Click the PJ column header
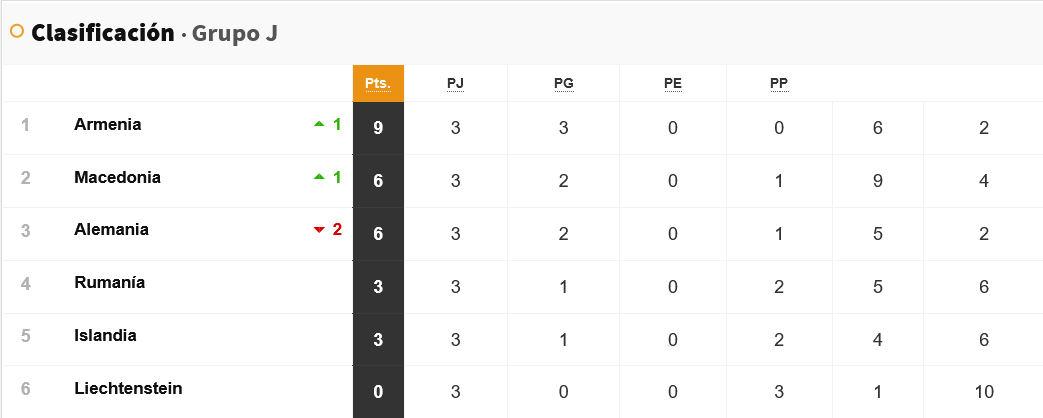 click(455, 83)
